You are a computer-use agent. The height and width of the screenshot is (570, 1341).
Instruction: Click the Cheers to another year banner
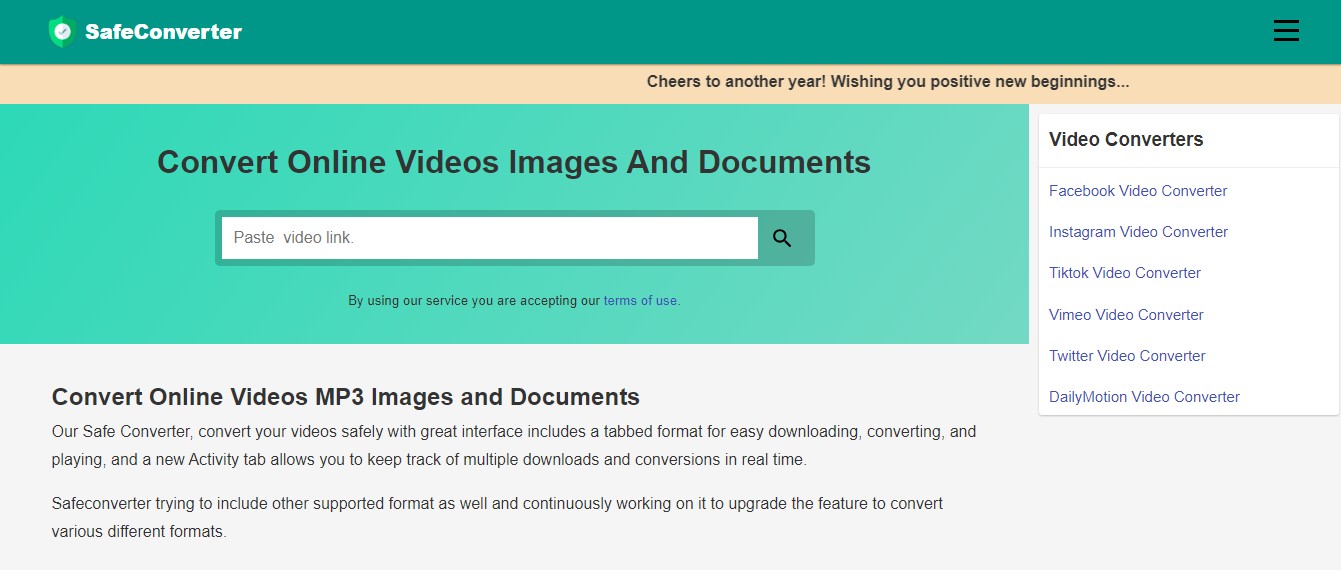coord(887,82)
